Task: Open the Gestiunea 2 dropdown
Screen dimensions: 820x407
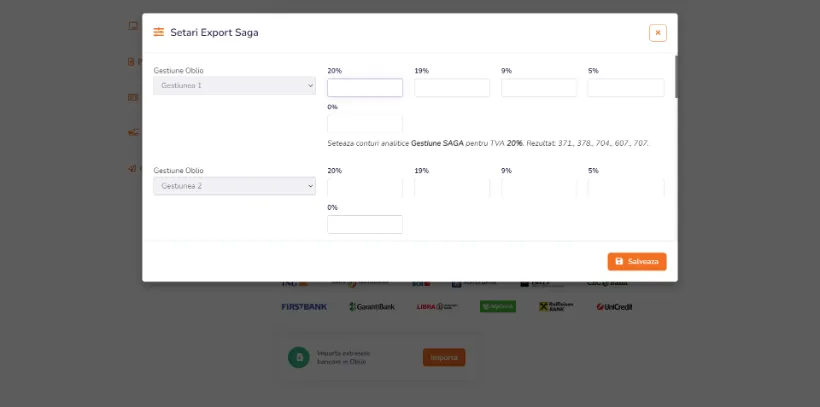Action: pos(234,186)
